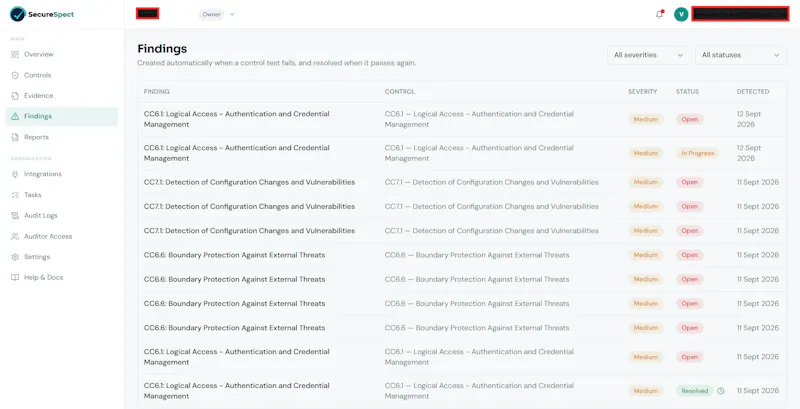Click the Overview sidebar icon
Viewport: 800px width, 409px height.
pos(15,54)
